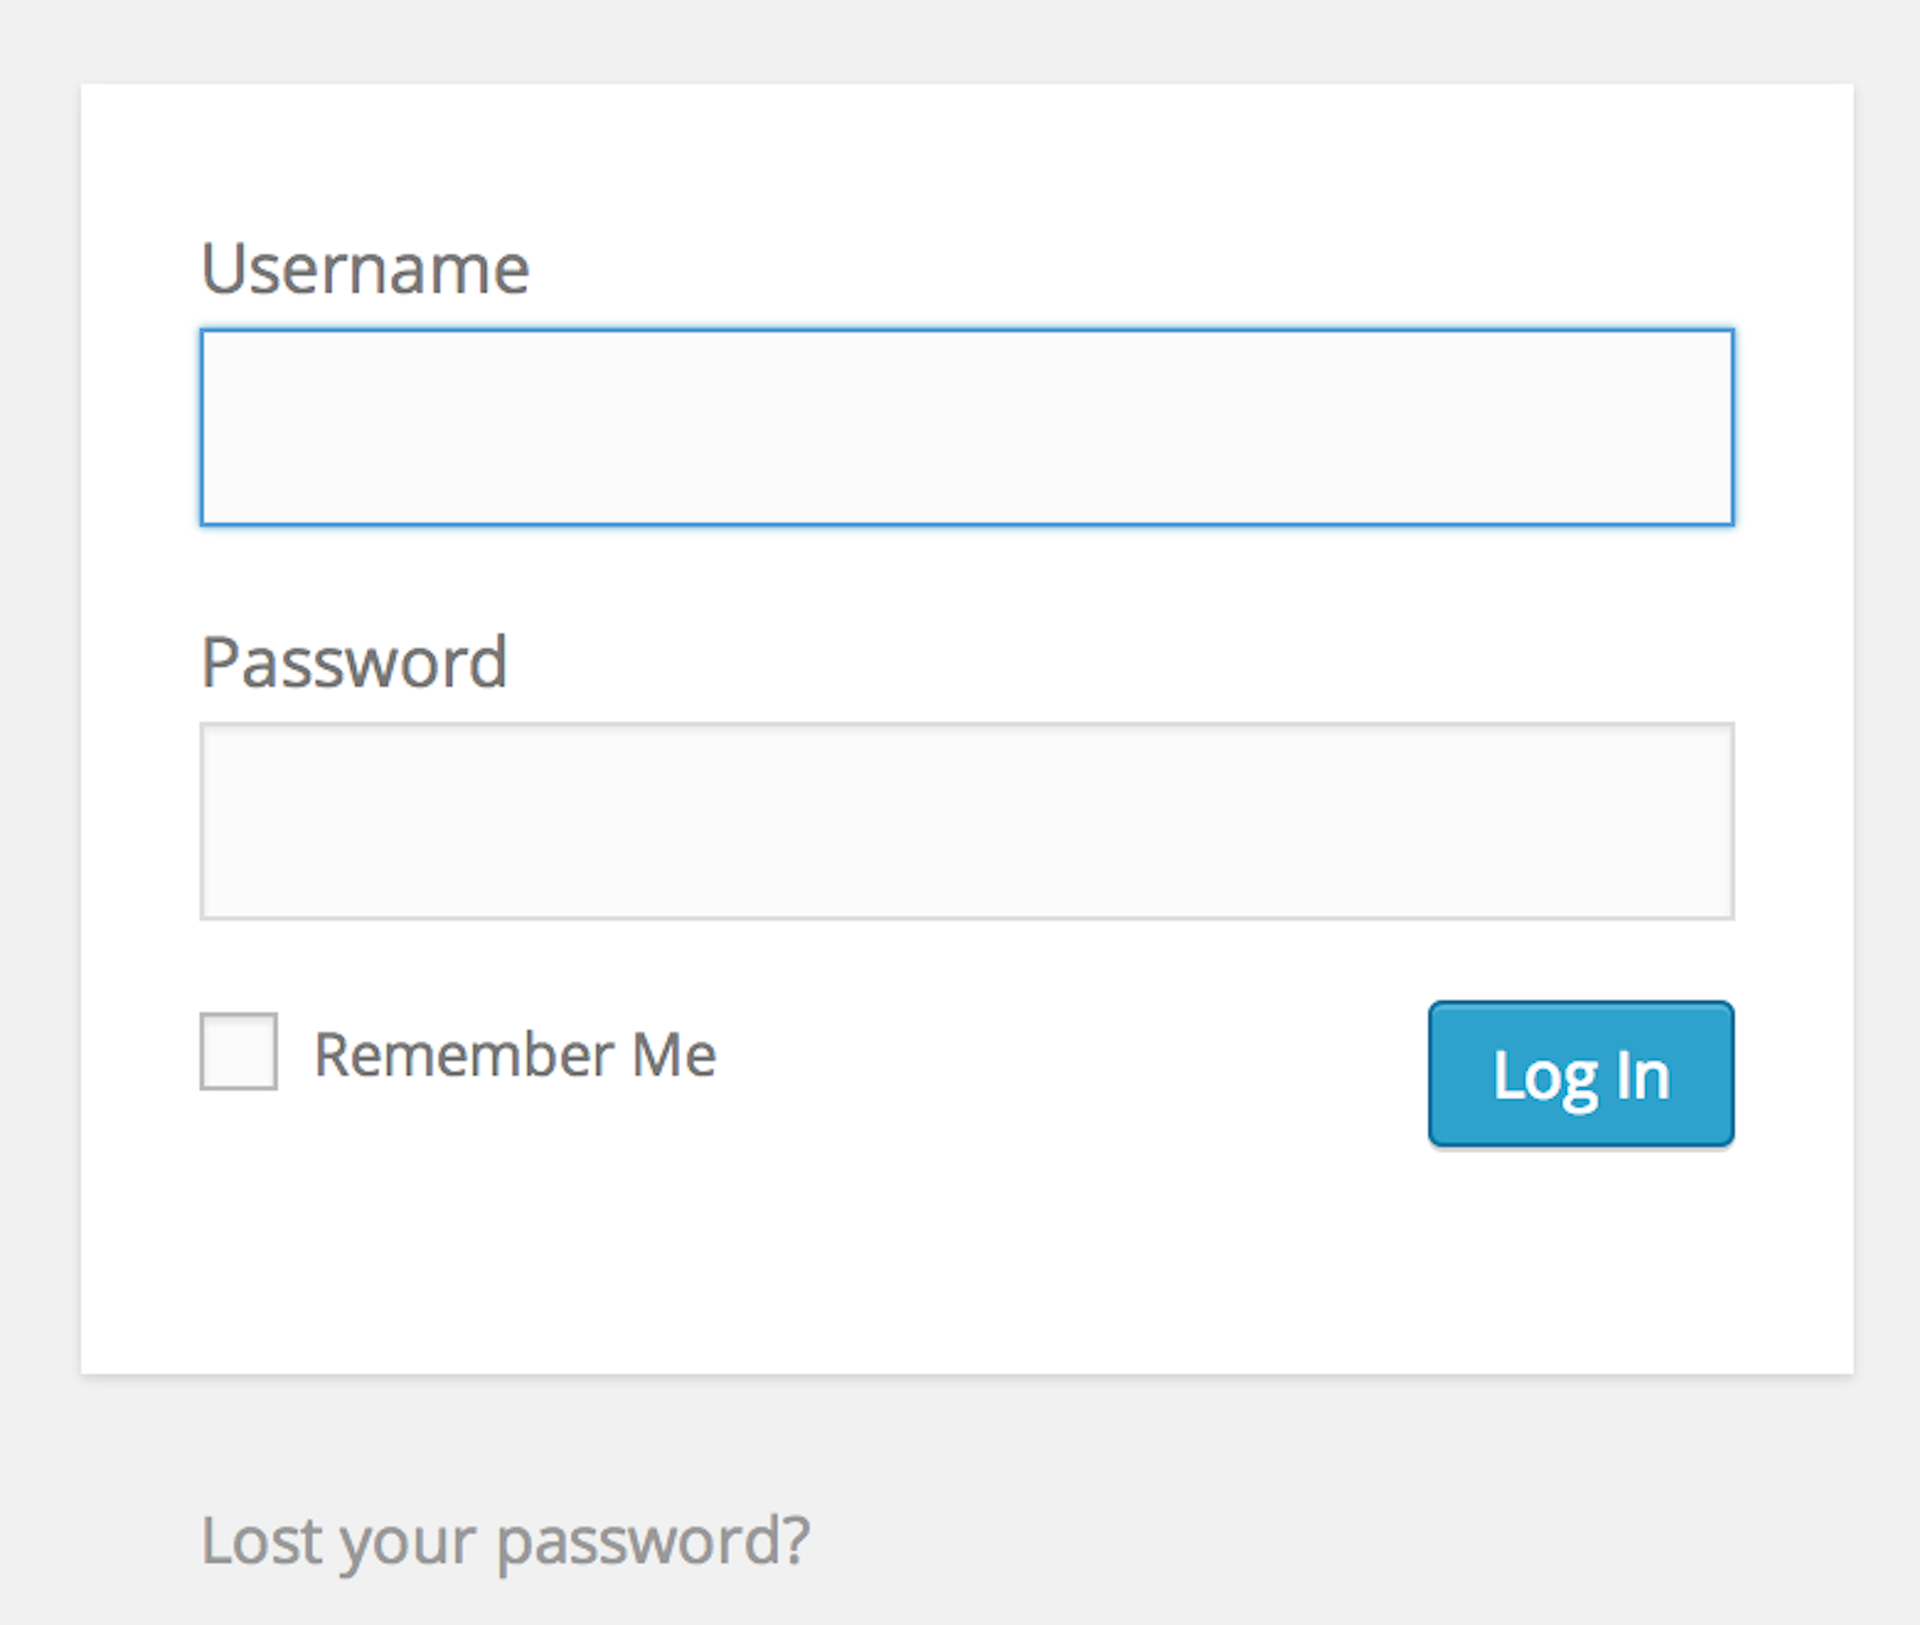
Task: Tick the box beside Remember Me
Action: 238,1051
